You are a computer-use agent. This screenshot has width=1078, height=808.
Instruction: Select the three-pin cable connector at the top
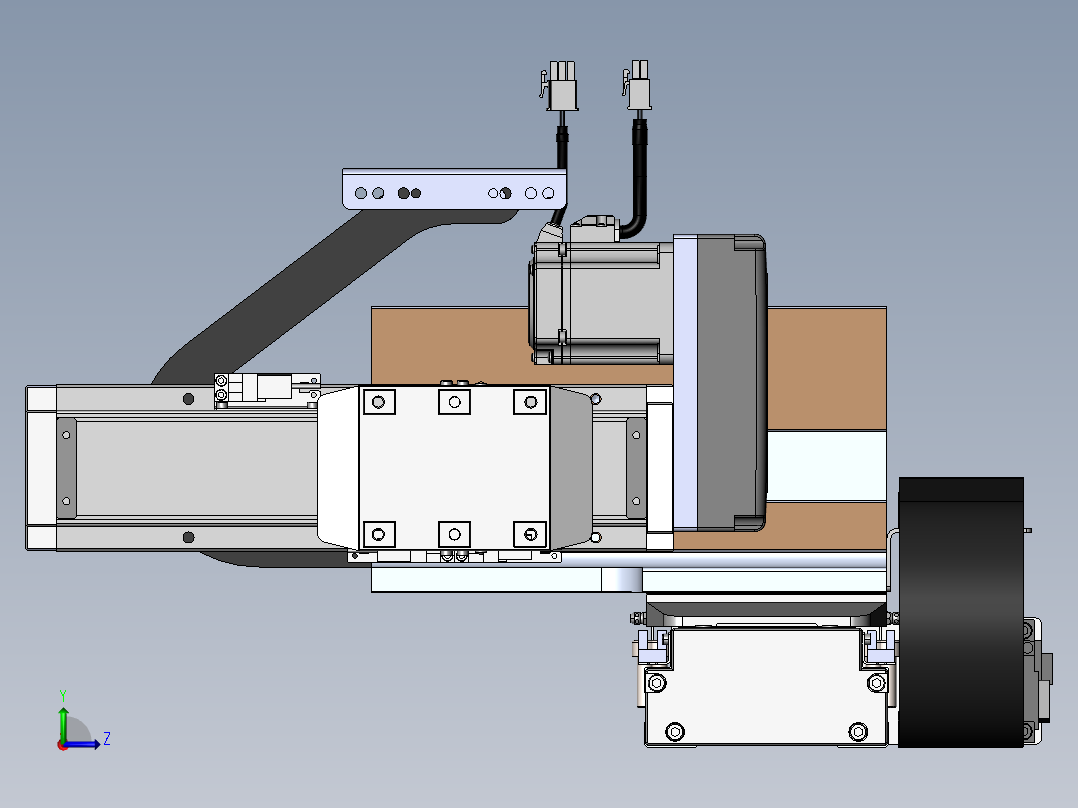[x=560, y=85]
